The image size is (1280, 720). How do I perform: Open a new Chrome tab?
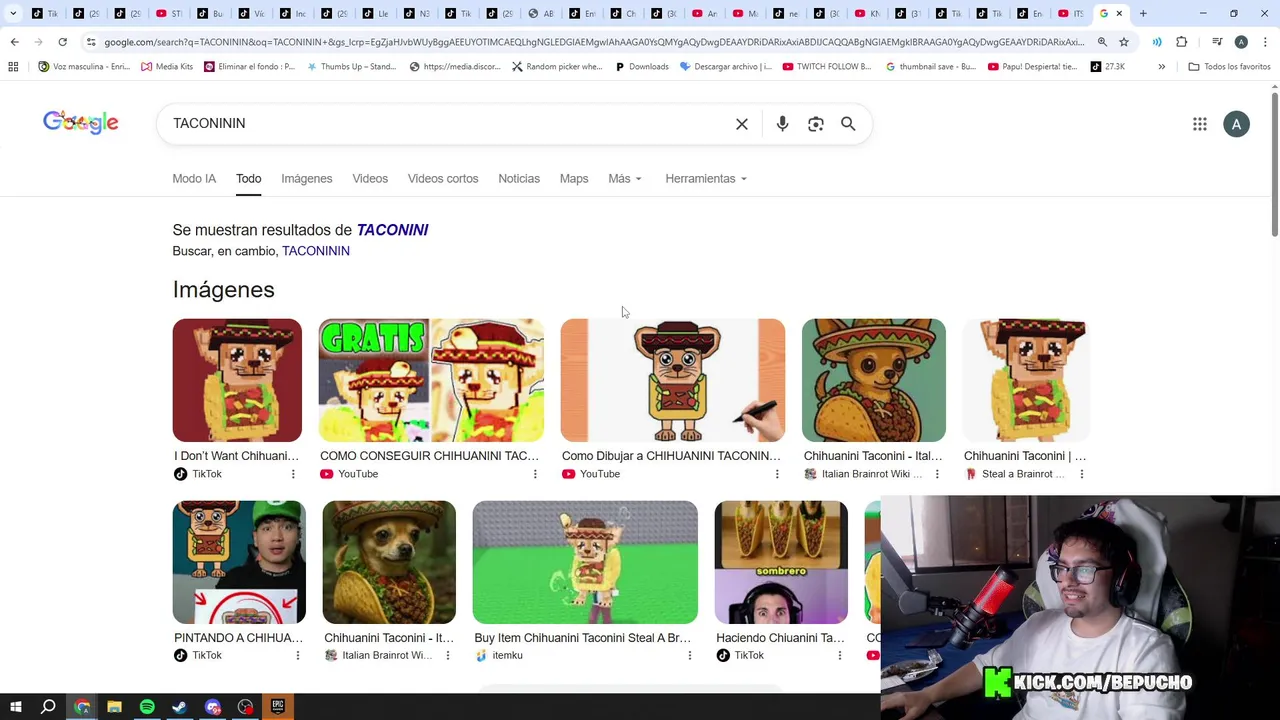1143,13
